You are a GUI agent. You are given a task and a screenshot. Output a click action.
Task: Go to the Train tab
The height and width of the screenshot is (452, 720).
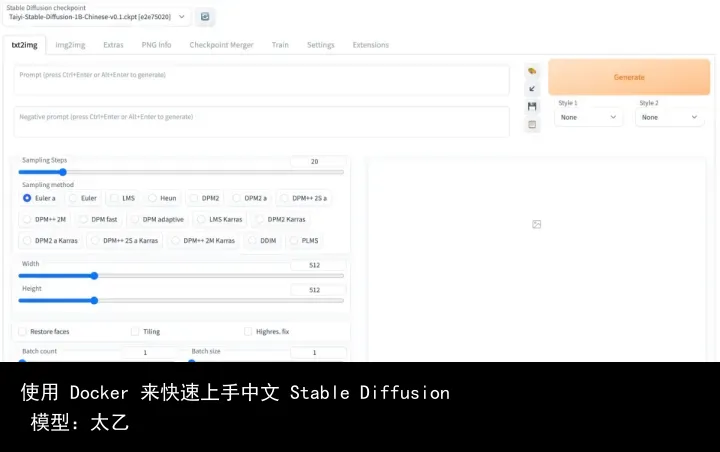280,45
